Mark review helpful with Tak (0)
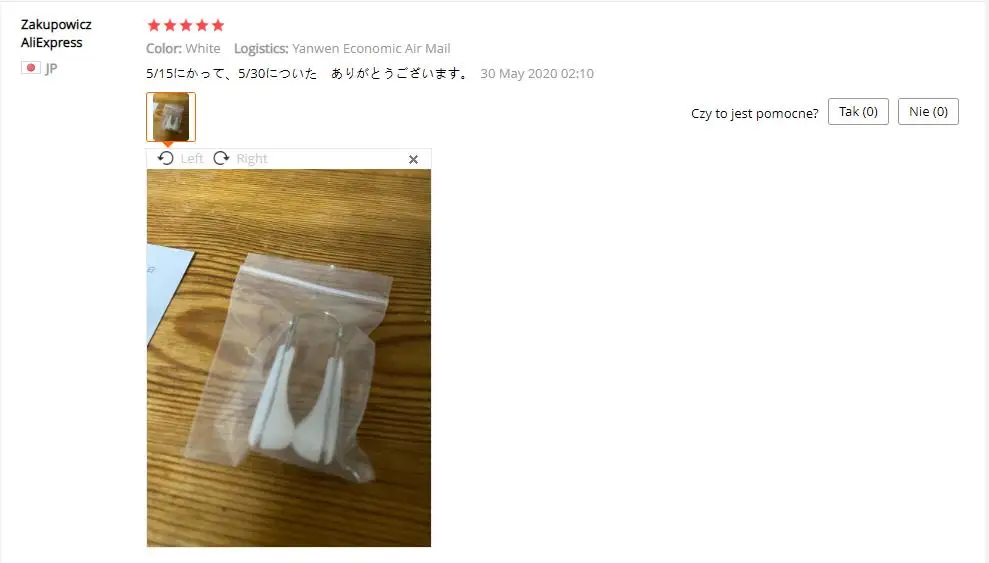 pyautogui.click(x=858, y=112)
